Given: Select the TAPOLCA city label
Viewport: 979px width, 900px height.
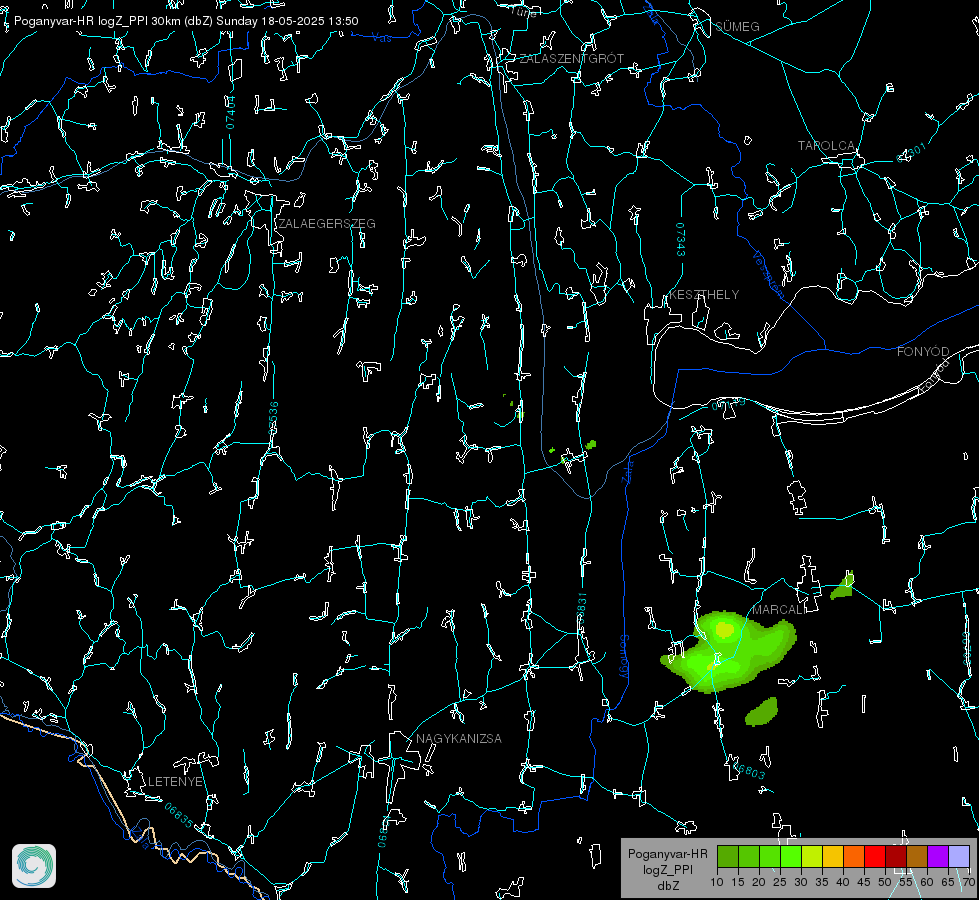Looking at the screenshot, I should pos(826,146).
